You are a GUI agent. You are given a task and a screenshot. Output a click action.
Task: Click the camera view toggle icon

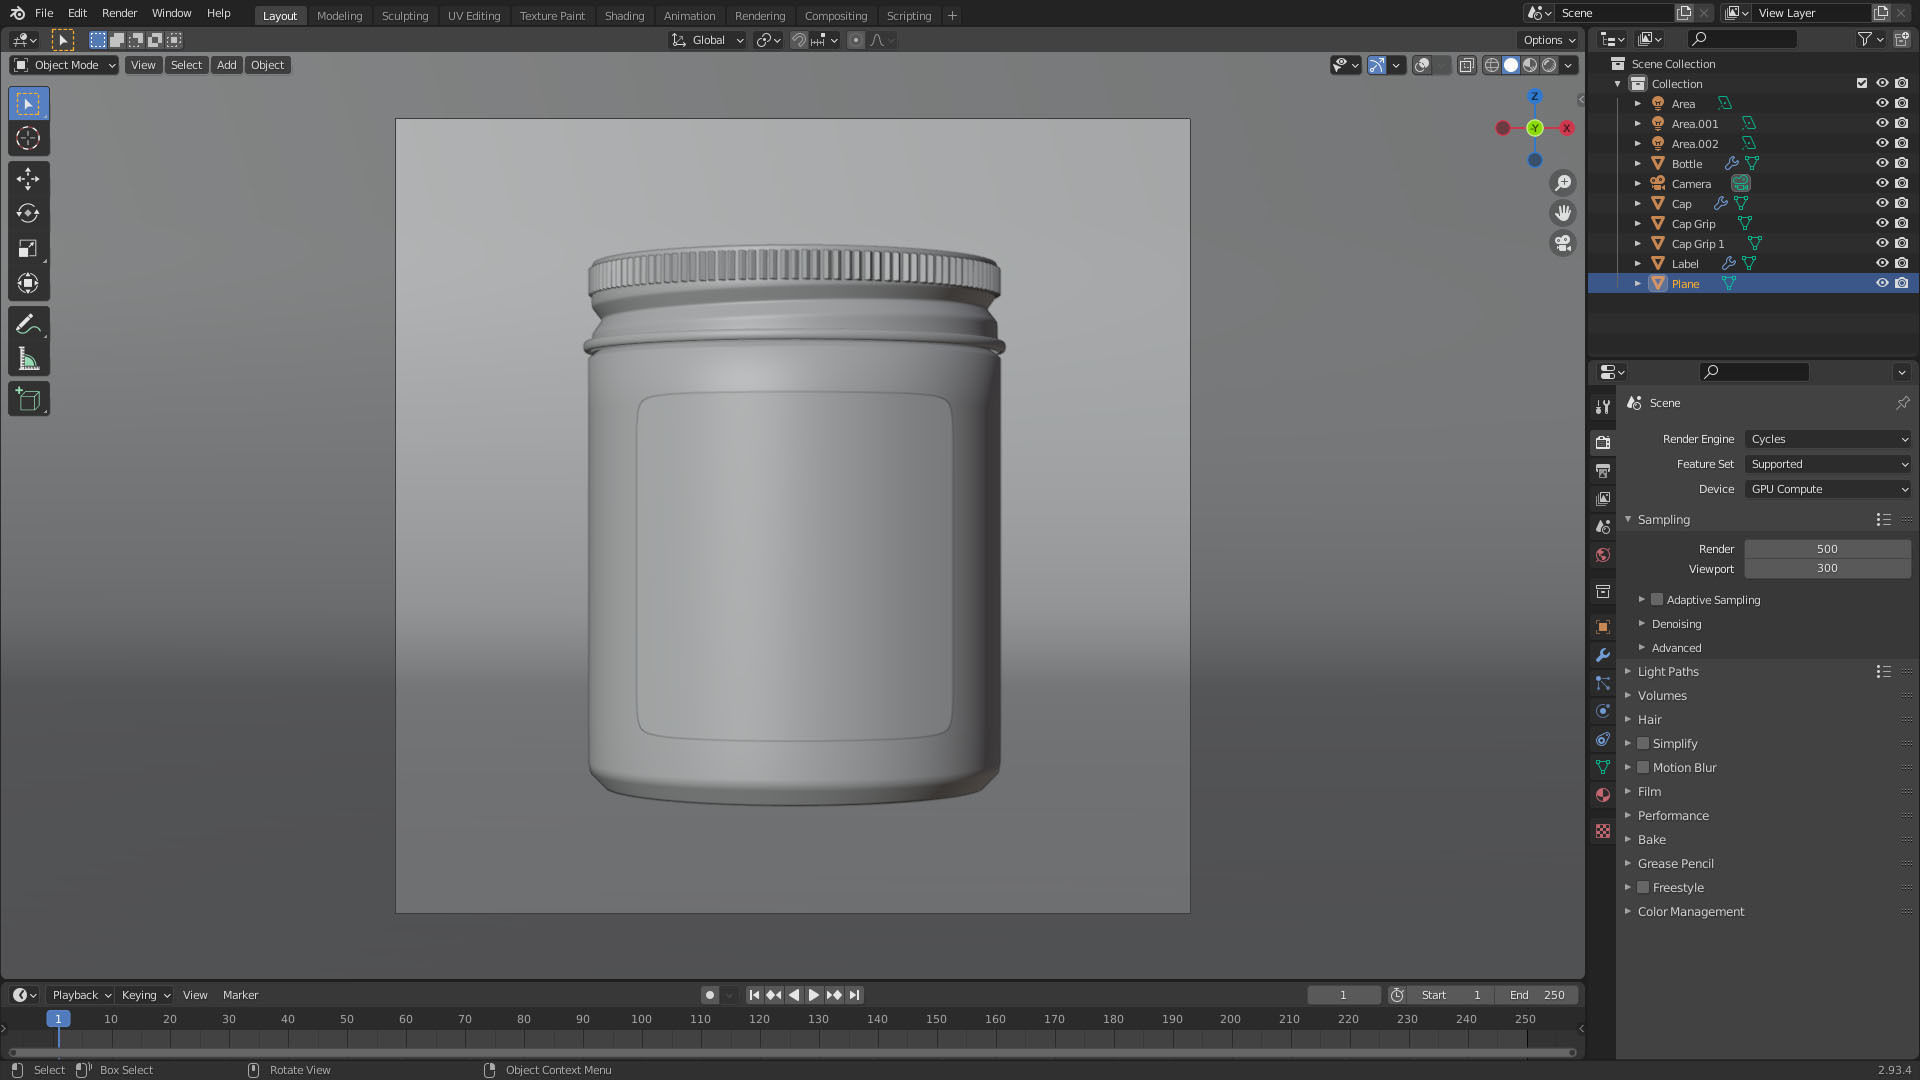(x=1563, y=243)
